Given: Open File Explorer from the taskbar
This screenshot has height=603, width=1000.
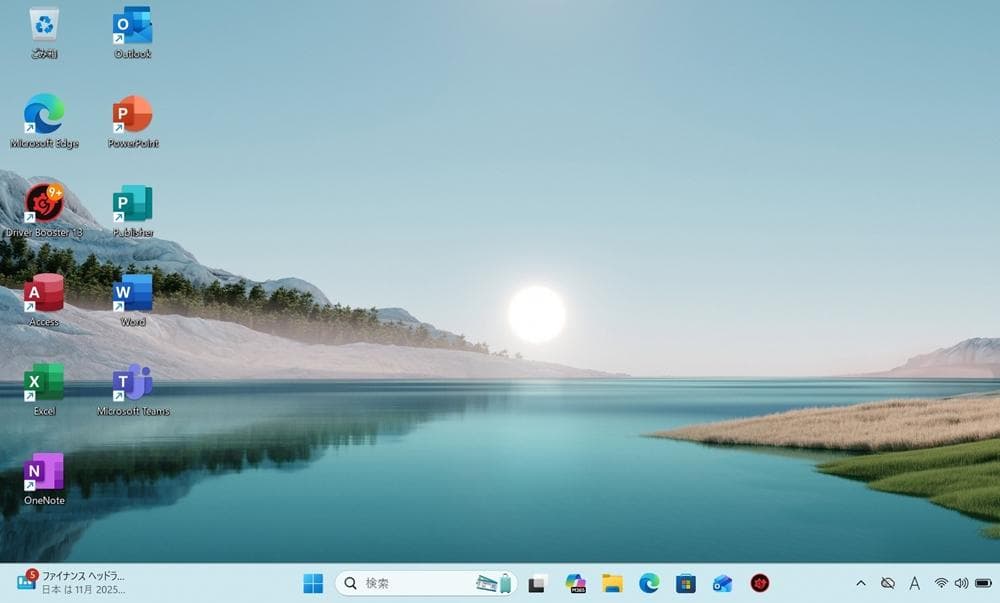Looking at the screenshot, I should tap(611, 582).
